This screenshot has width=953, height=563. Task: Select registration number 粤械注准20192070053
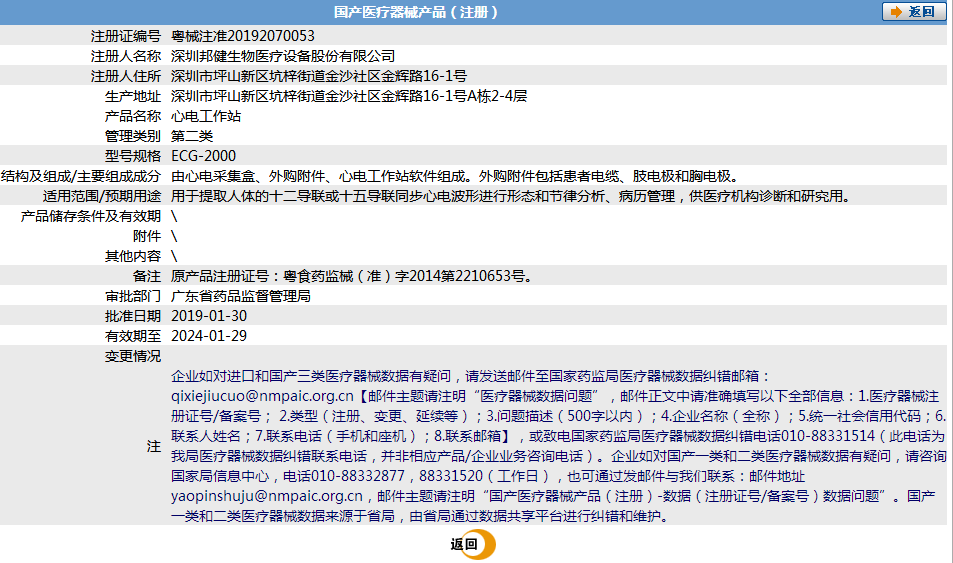coord(243,36)
